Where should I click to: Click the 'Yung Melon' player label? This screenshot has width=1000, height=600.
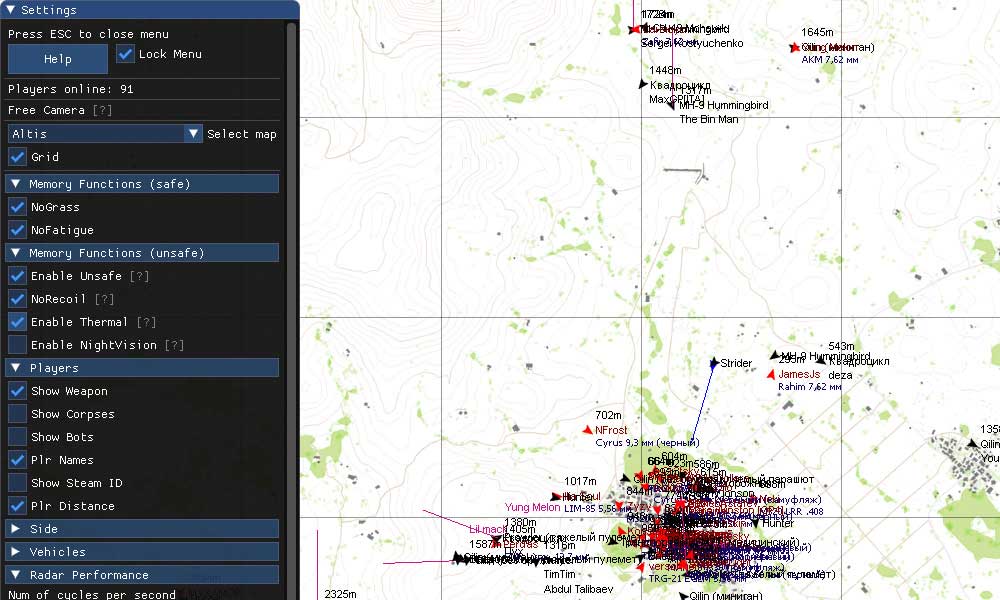[x=533, y=508]
